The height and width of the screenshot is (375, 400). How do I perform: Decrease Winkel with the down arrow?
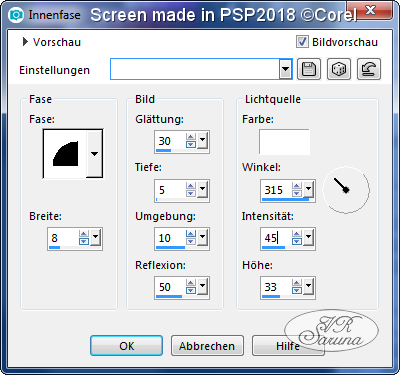tap(297, 194)
